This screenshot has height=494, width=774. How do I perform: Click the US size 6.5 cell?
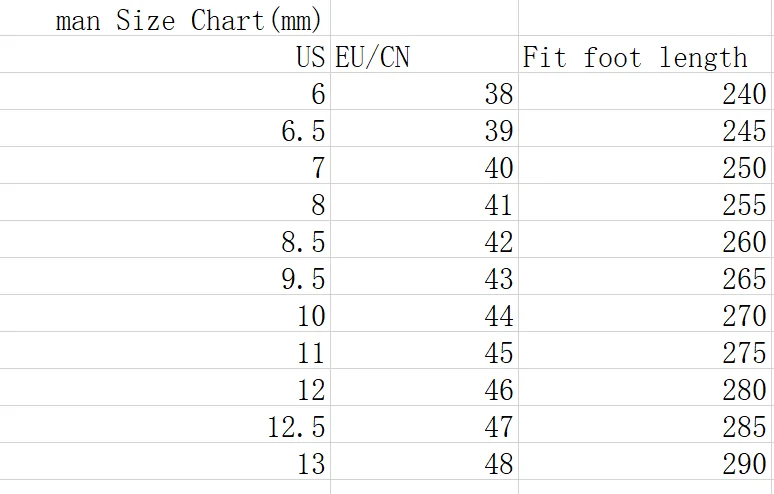tap(165, 128)
